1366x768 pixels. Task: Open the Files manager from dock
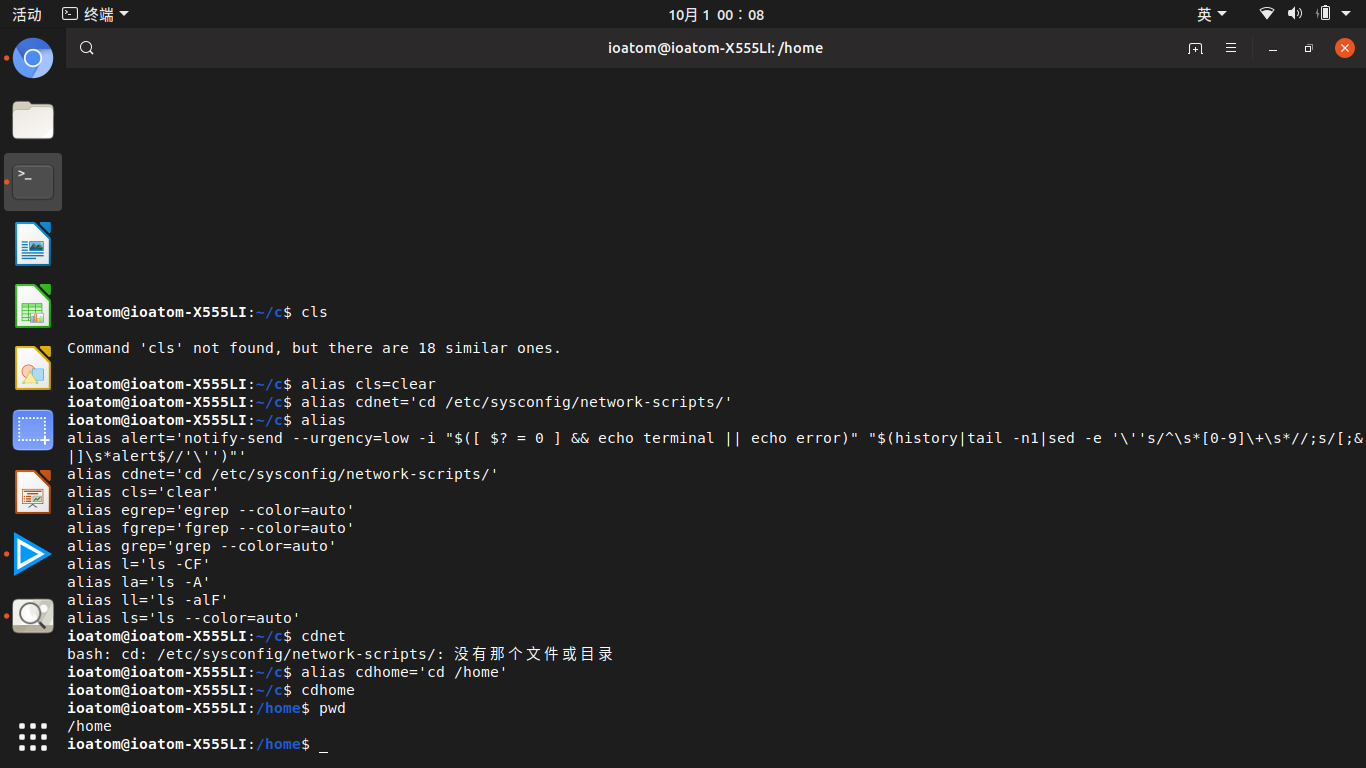click(x=33, y=120)
